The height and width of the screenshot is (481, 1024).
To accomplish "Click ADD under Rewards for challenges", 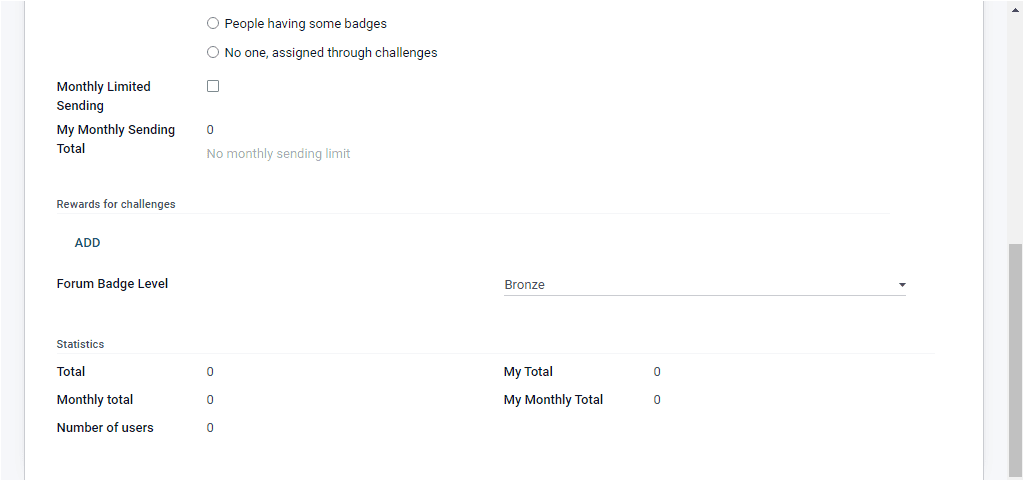I will click(x=88, y=243).
